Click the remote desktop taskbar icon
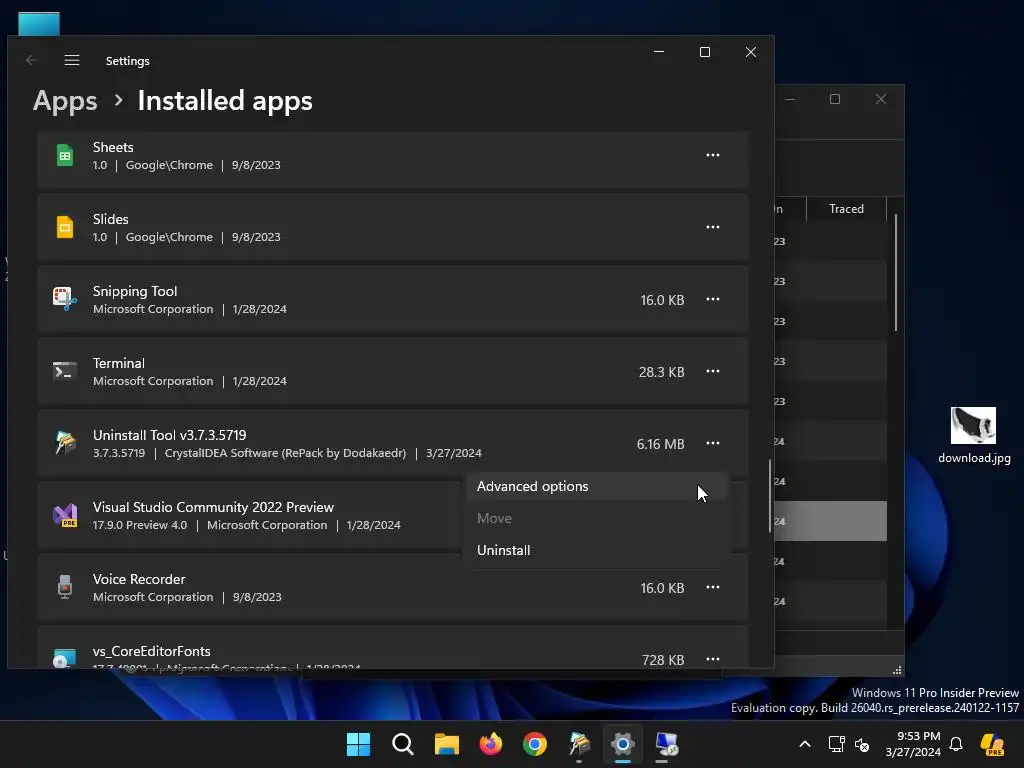 coord(667,744)
